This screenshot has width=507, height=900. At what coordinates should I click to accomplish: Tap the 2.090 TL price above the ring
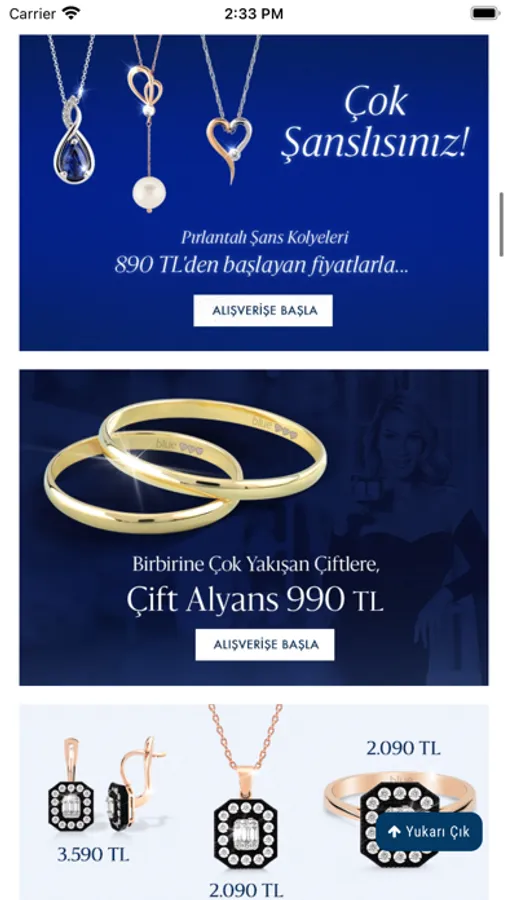(x=404, y=748)
